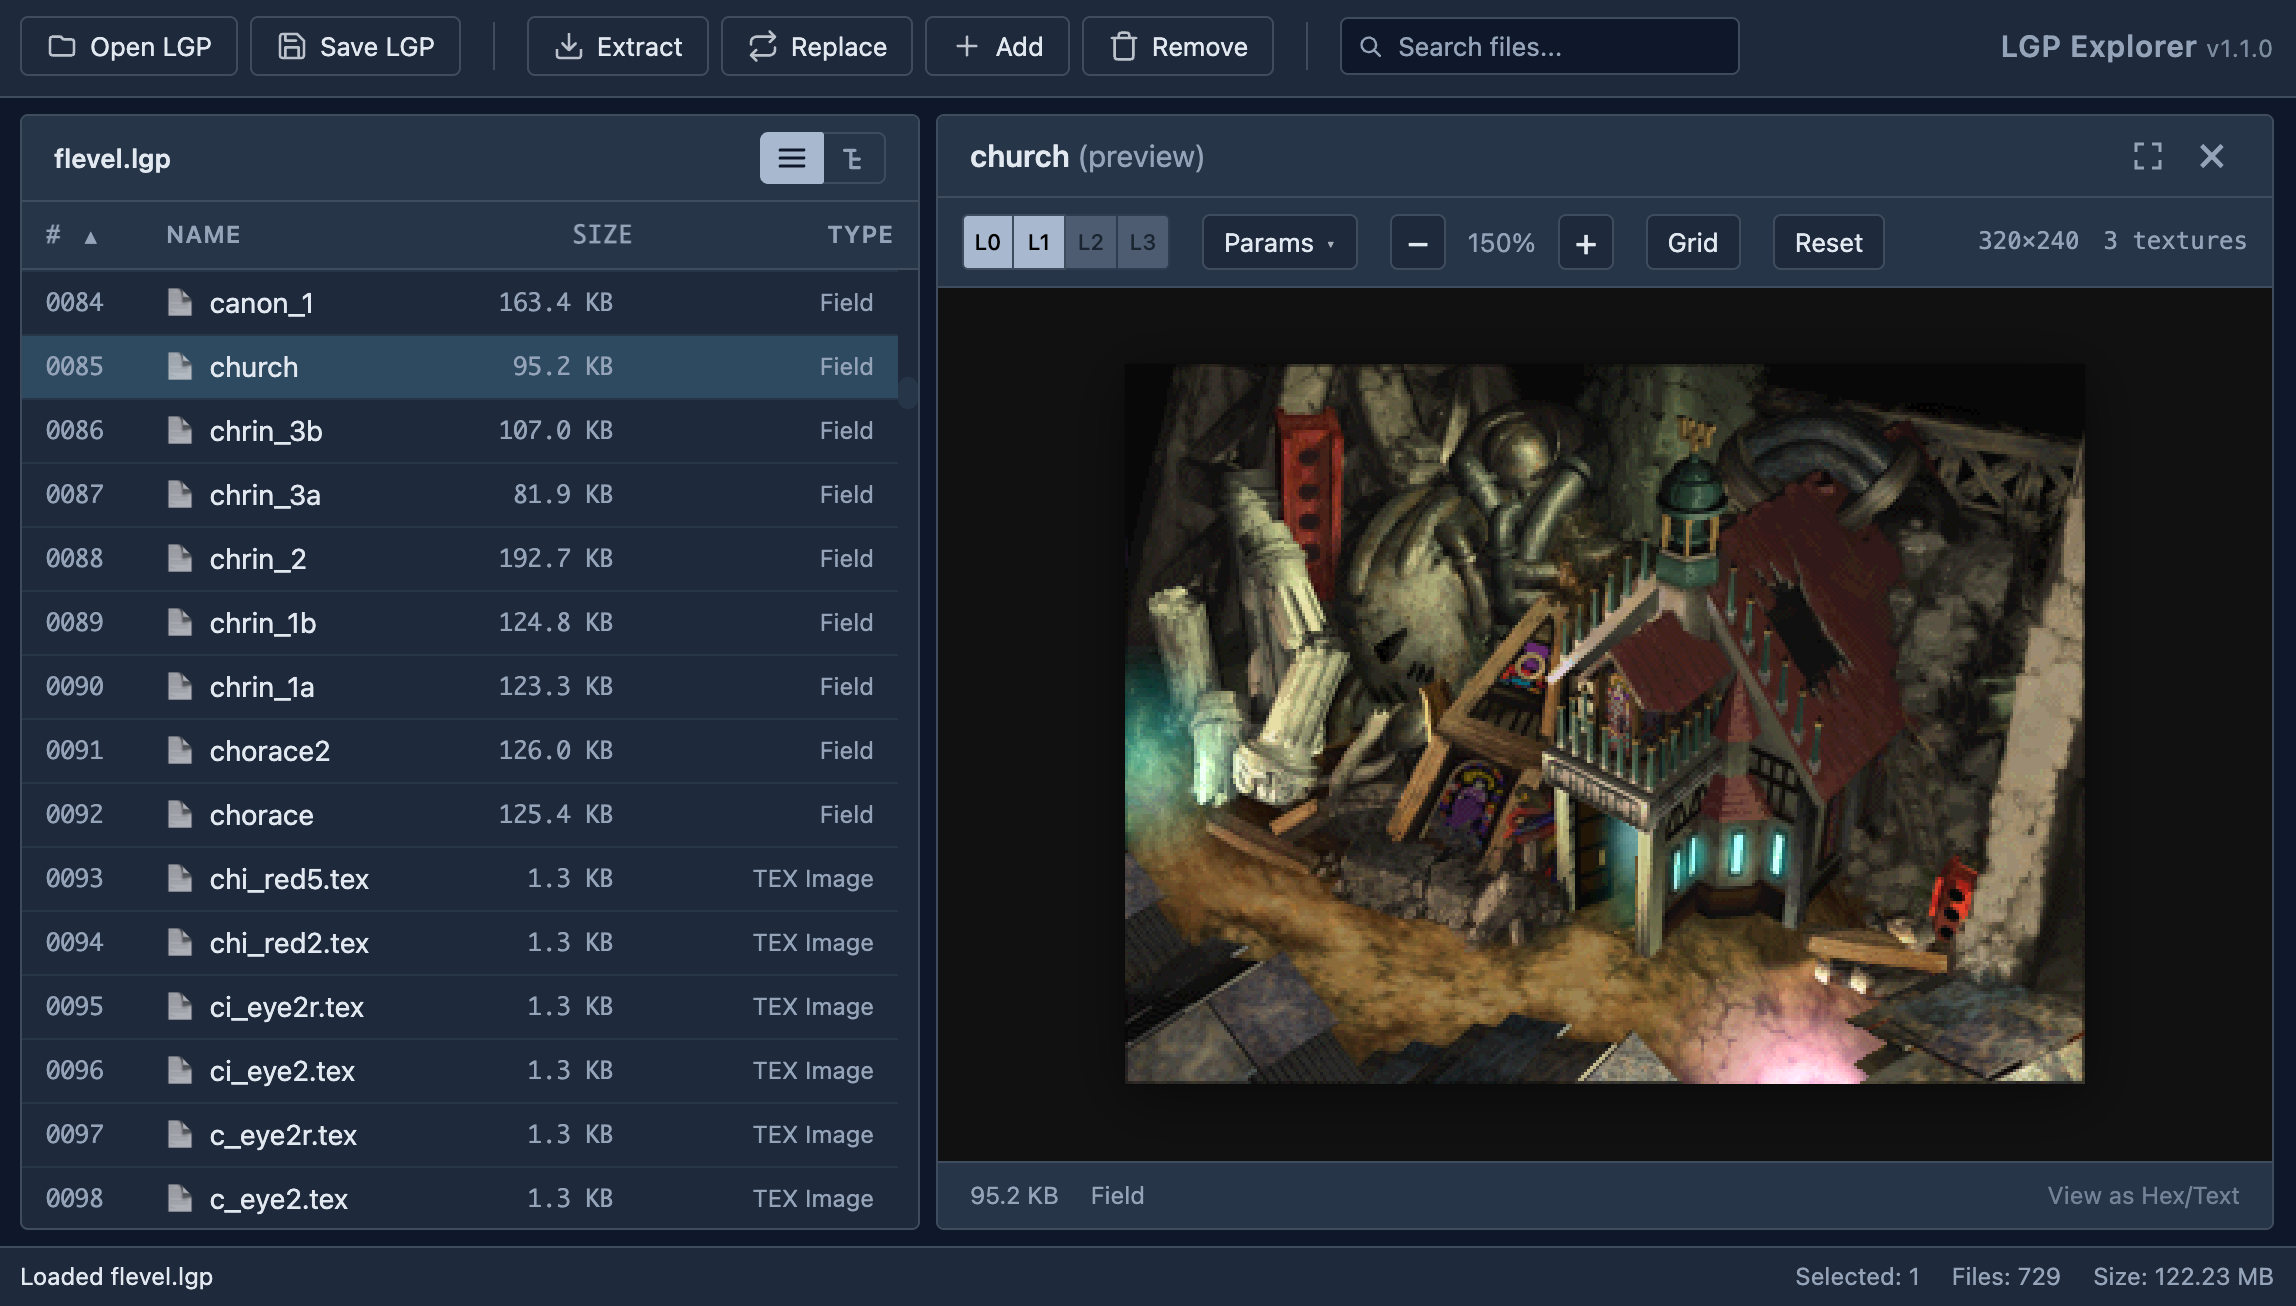The width and height of the screenshot is (2296, 1306).
Task: Select the chi_red2.tex file row
Action: [x=460, y=942]
